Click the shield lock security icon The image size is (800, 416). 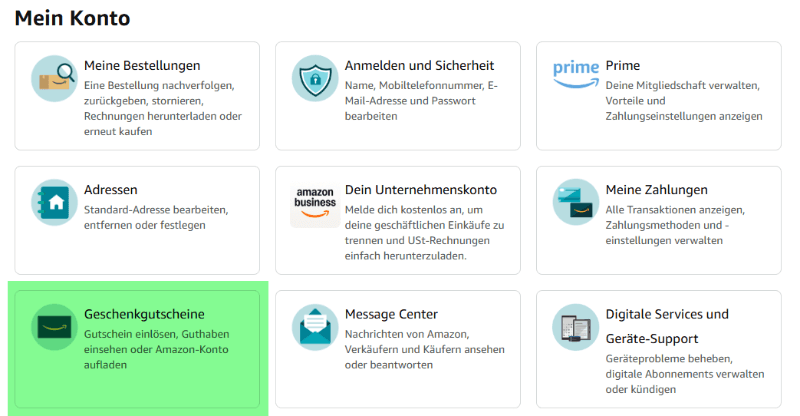coord(315,79)
